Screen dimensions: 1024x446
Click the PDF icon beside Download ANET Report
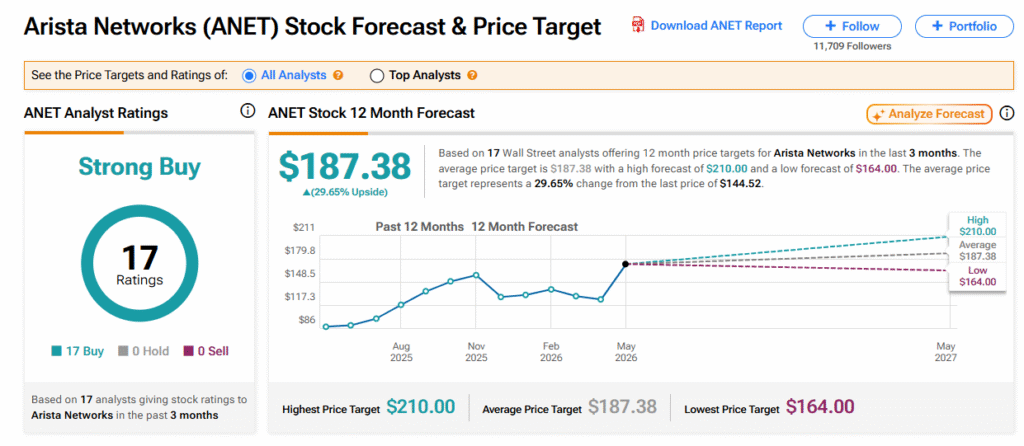pyautogui.click(x=637, y=25)
